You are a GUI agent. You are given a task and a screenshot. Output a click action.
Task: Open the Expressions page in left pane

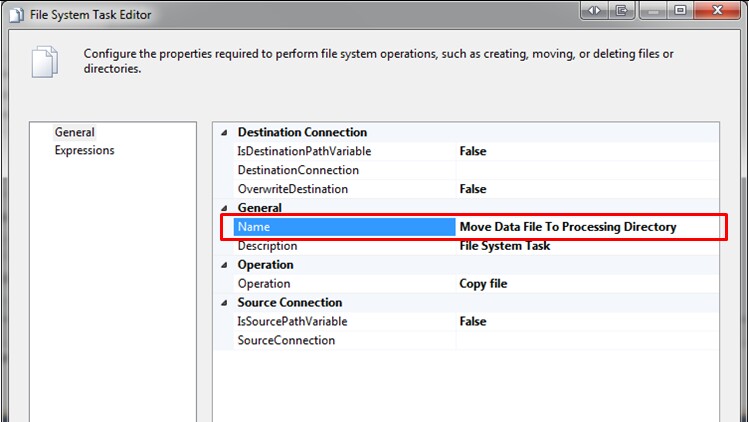(84, 151)
